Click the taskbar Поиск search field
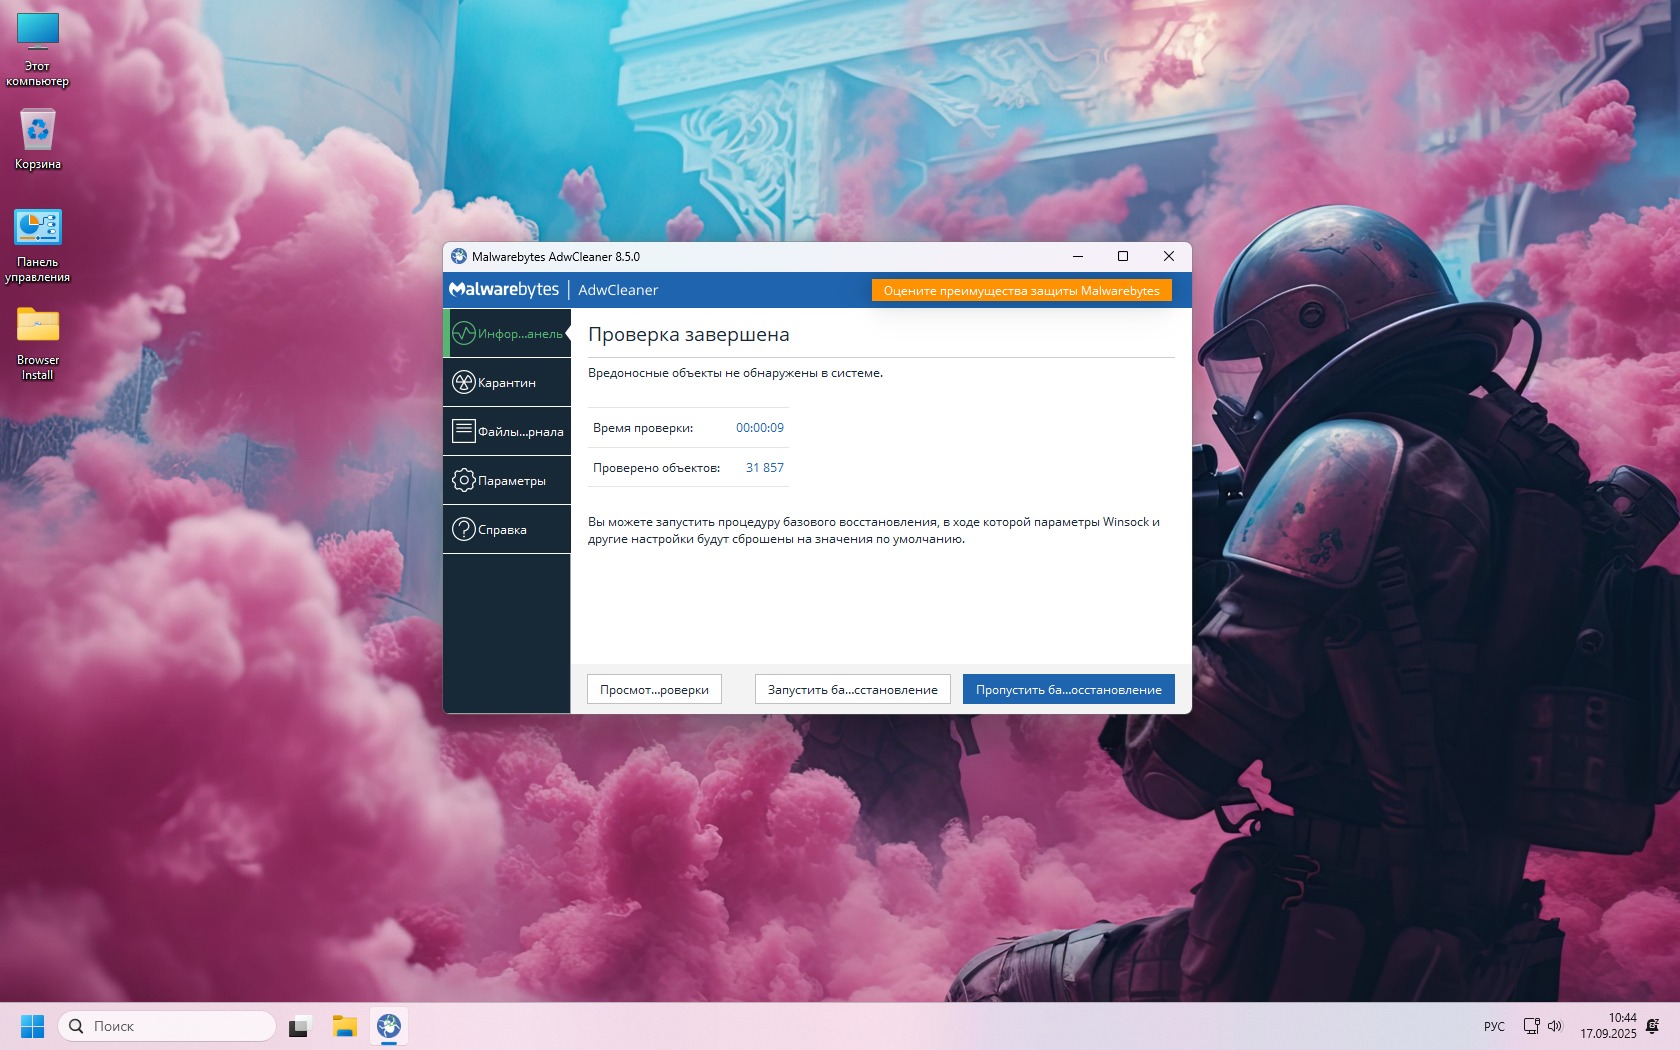This screenshot has width=1680, height=1050. [167, 1026]
